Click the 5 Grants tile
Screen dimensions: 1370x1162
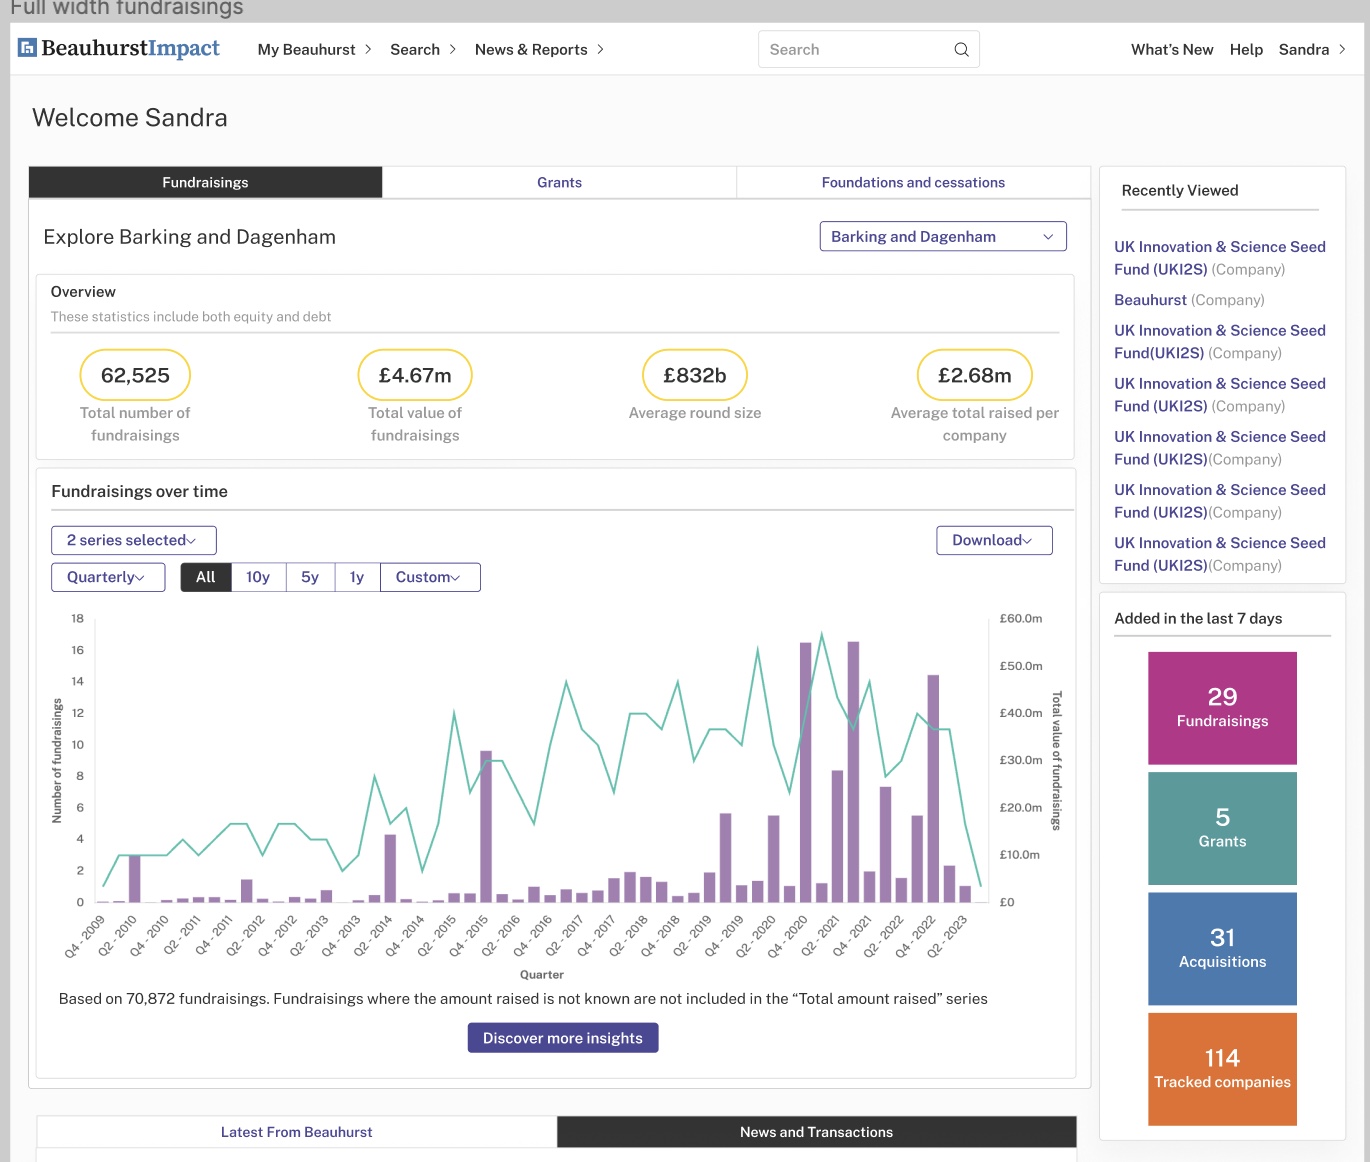[1222, 828]
